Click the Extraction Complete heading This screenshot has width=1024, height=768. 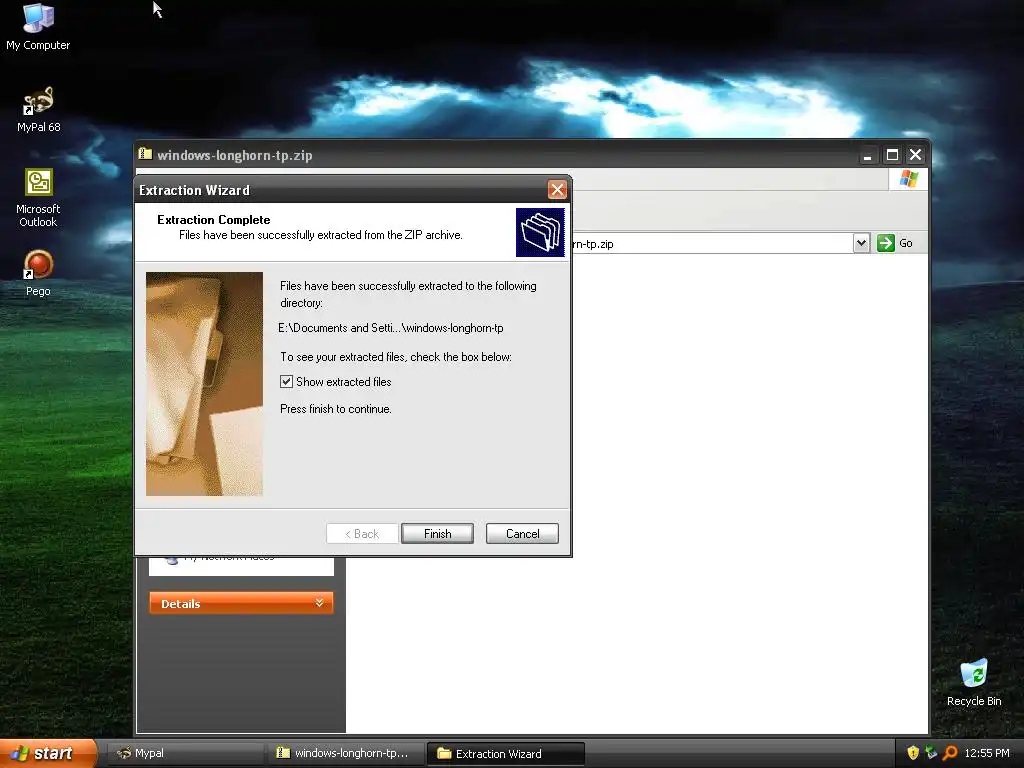(x=214, y=219)
